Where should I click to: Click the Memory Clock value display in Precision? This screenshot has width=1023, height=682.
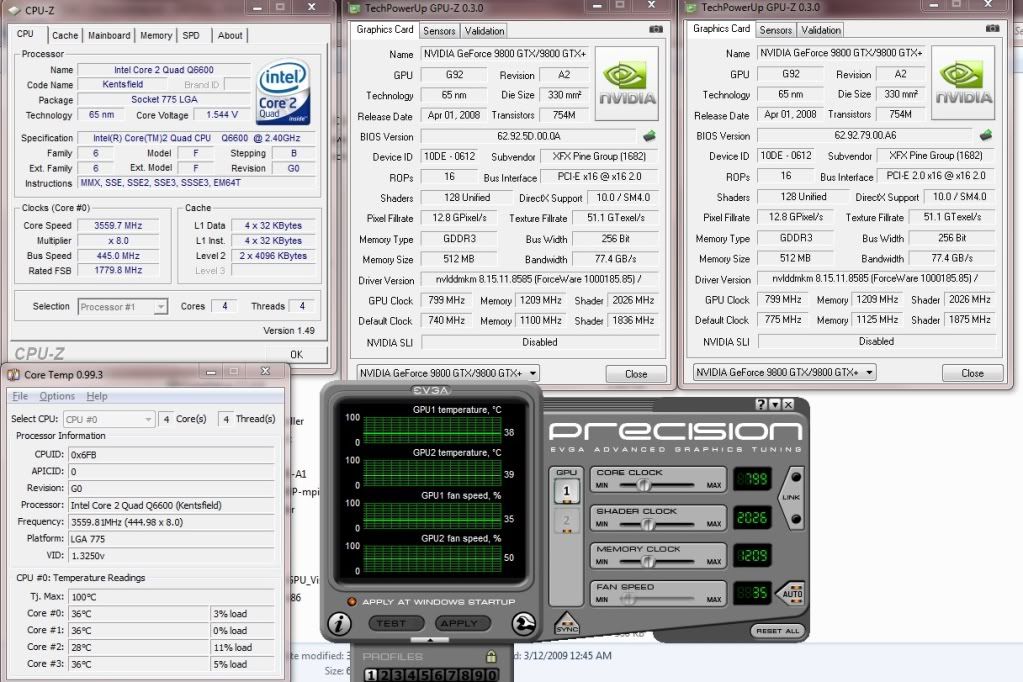click(752, 556)
